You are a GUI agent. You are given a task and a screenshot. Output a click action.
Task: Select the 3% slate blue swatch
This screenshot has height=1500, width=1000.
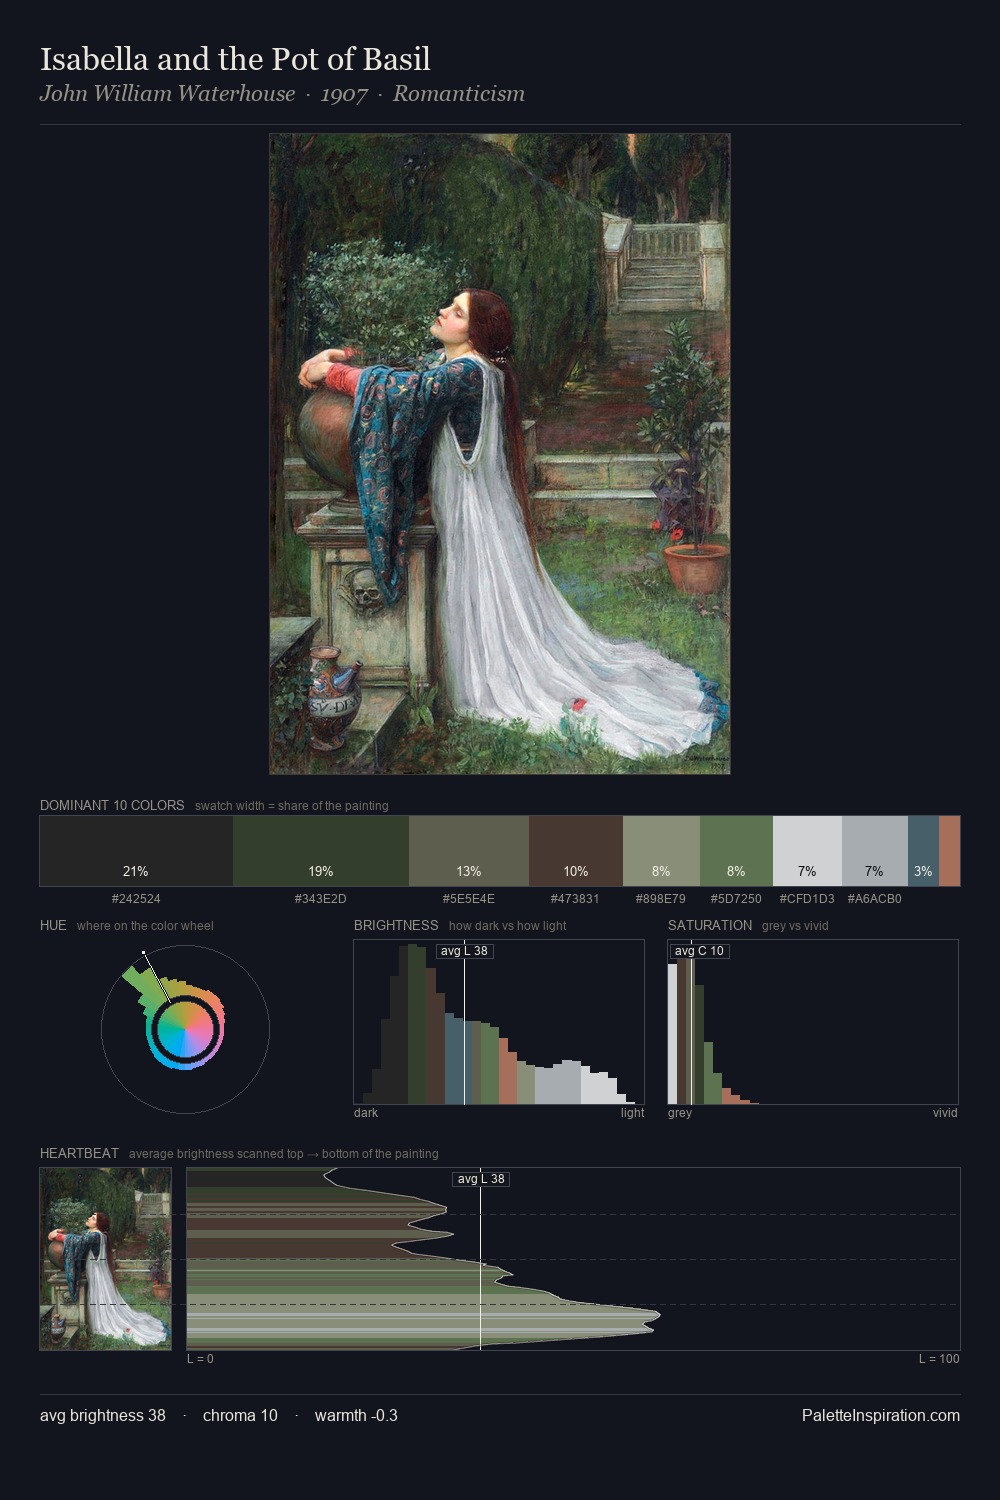point(923,851)
